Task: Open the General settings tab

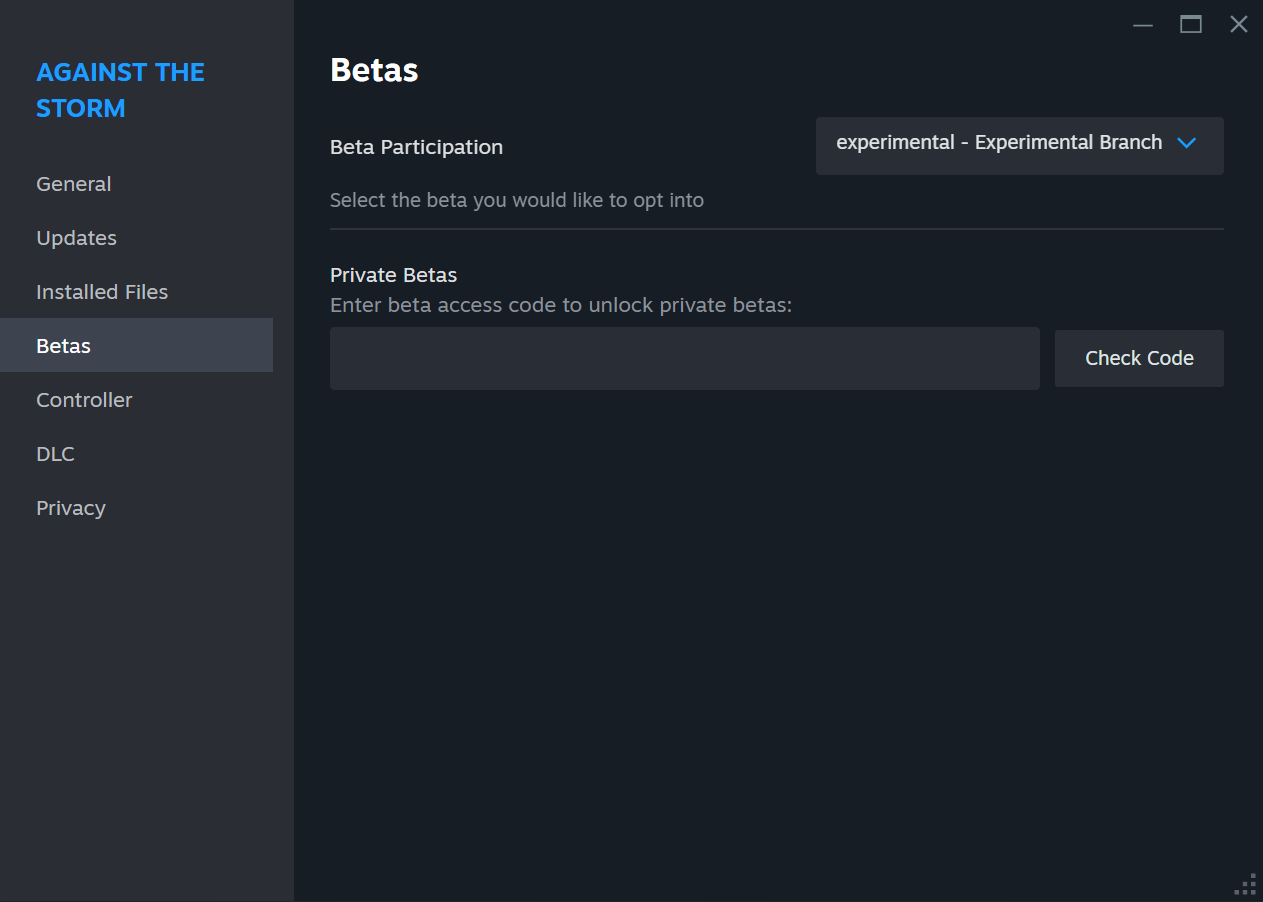Action: [74, 184]
